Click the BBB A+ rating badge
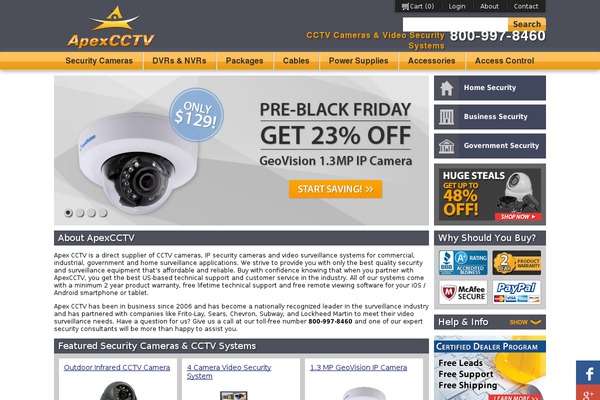 463,263
